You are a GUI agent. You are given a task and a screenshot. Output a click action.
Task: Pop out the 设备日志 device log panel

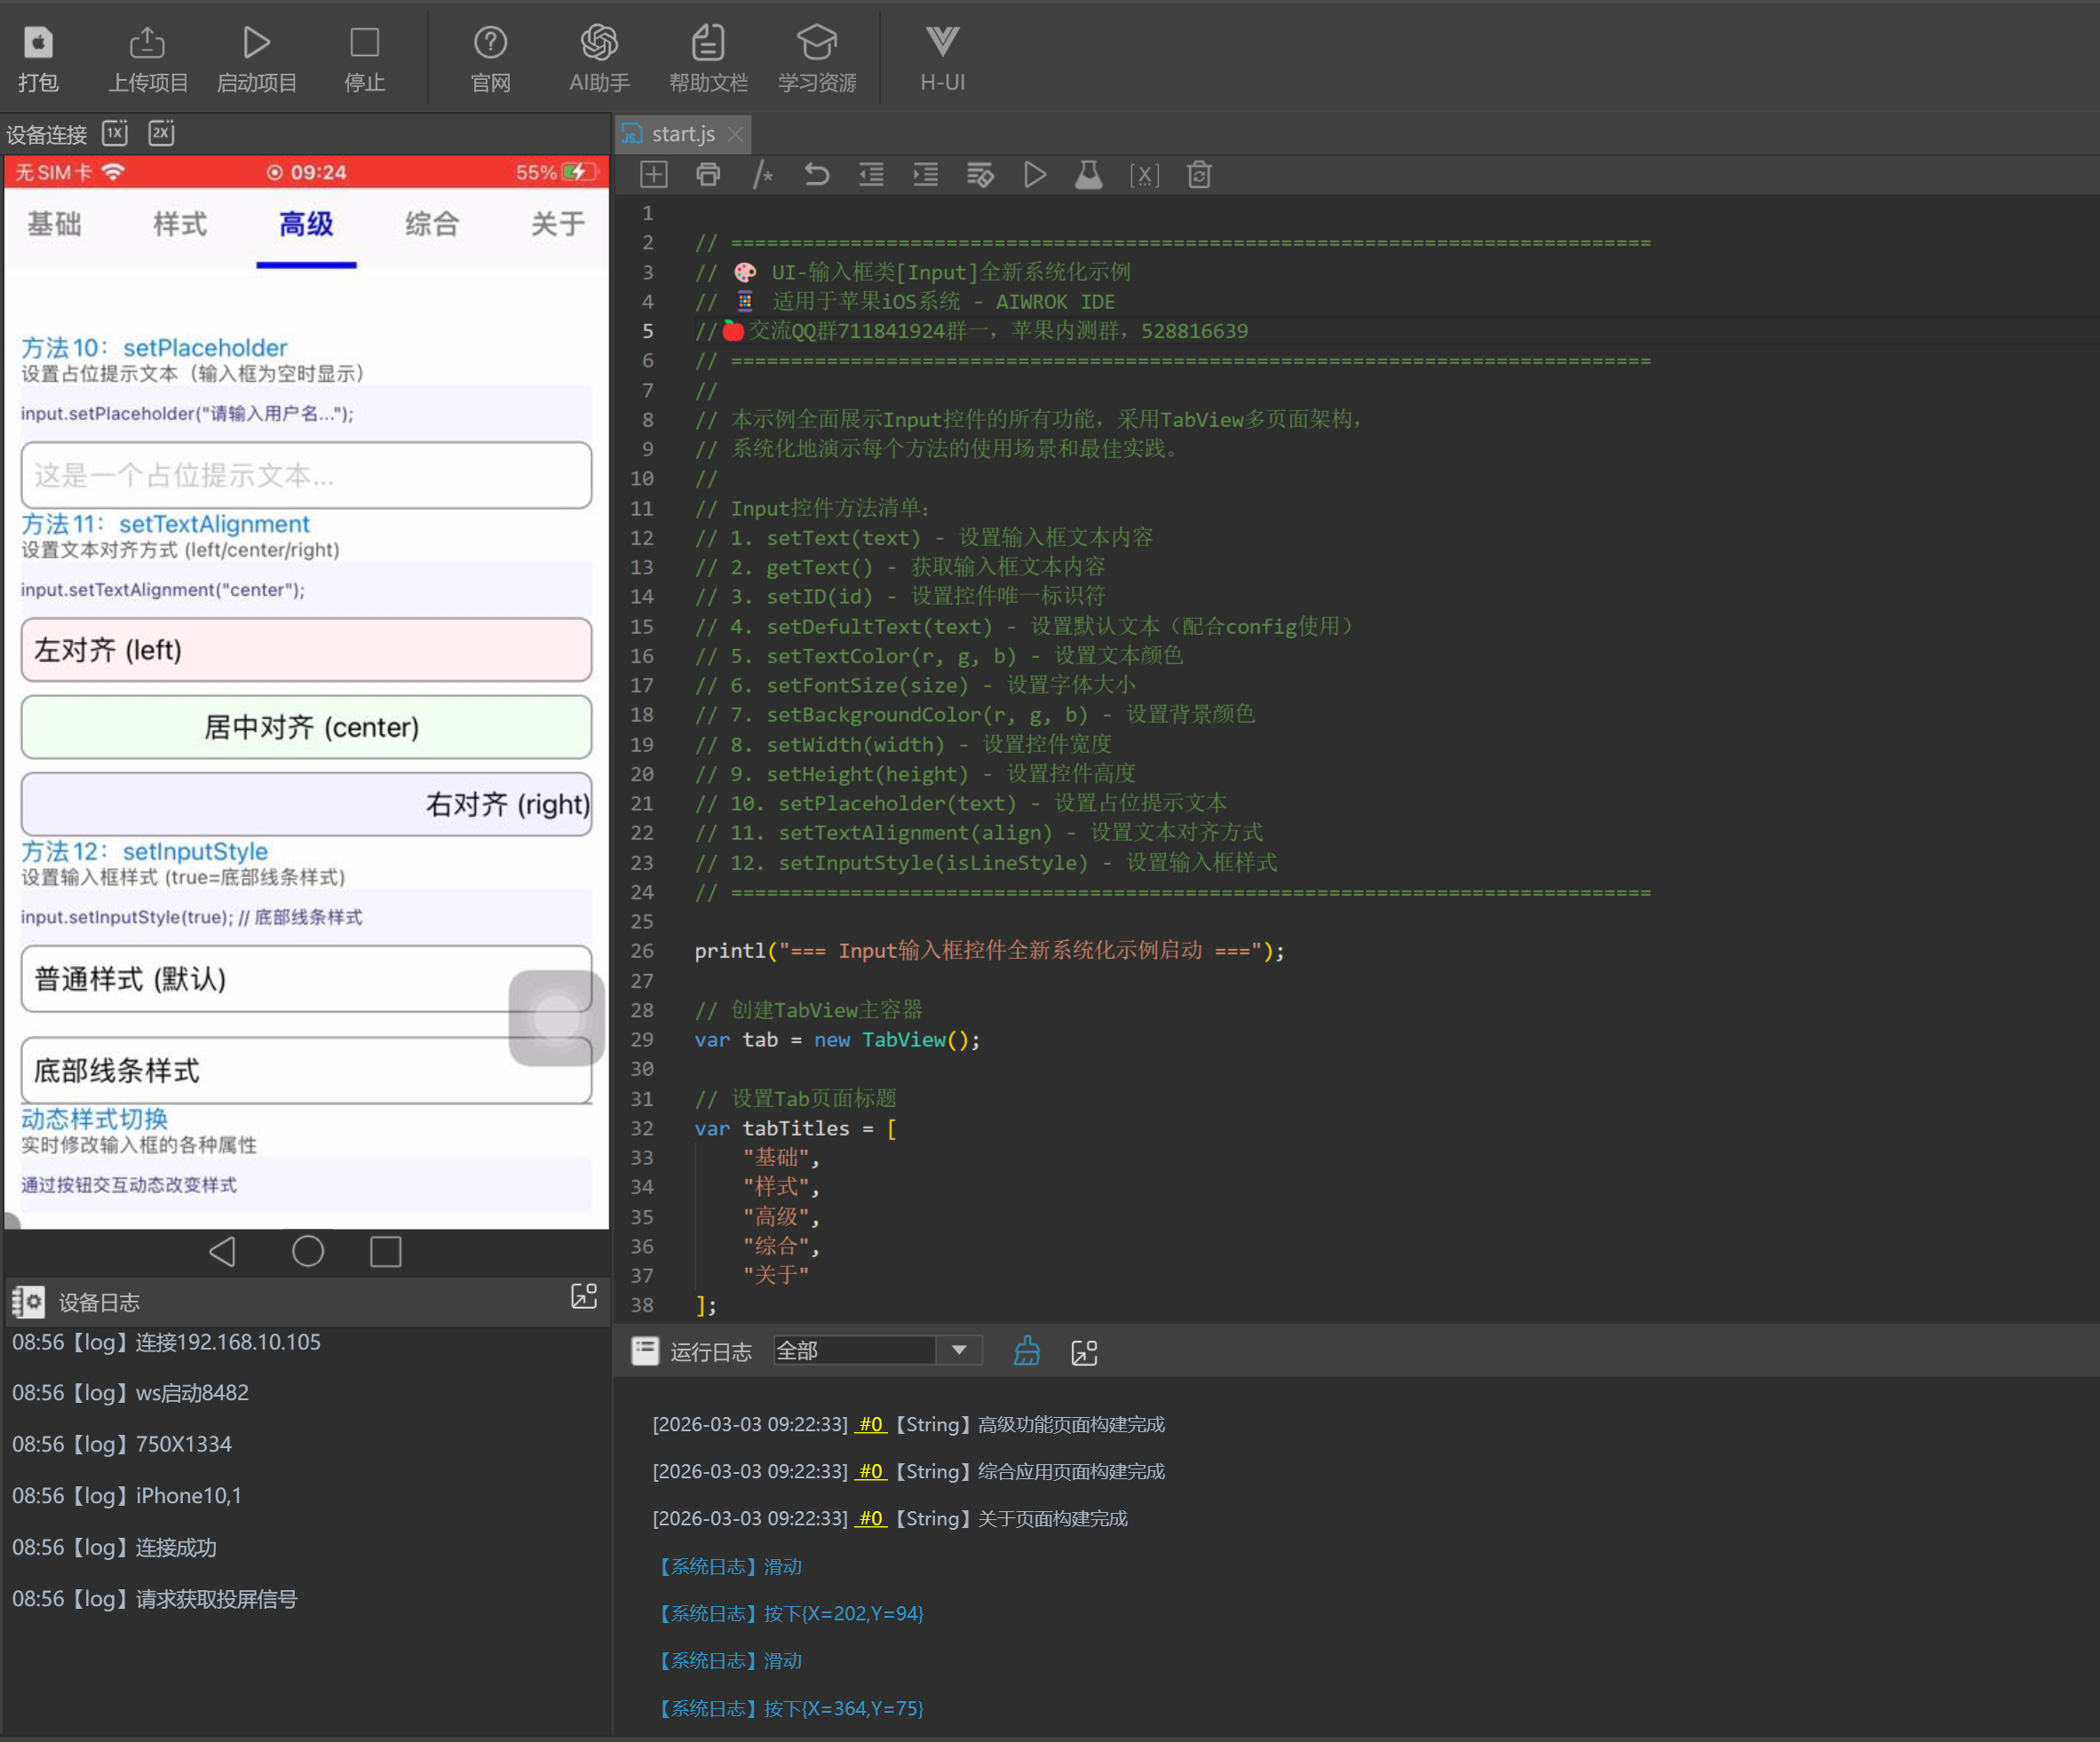coord(583,1297)
